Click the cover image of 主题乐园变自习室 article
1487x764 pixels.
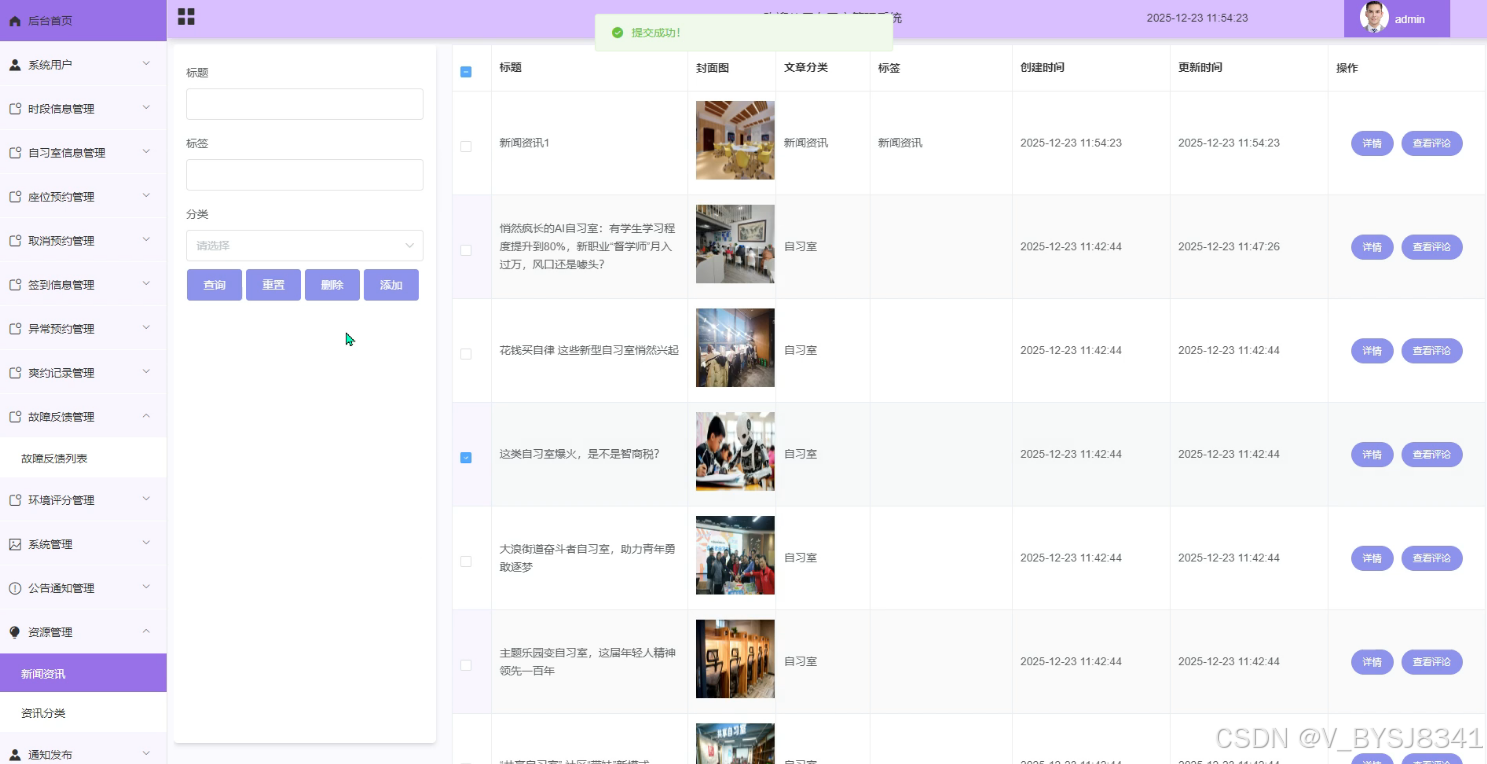(735, 659)
